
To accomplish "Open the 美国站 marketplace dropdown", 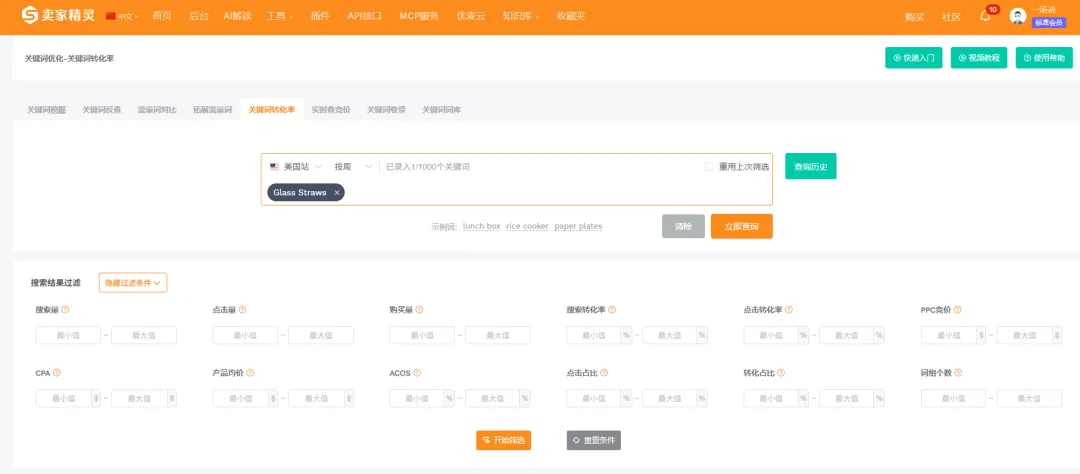I will [295, 167].
